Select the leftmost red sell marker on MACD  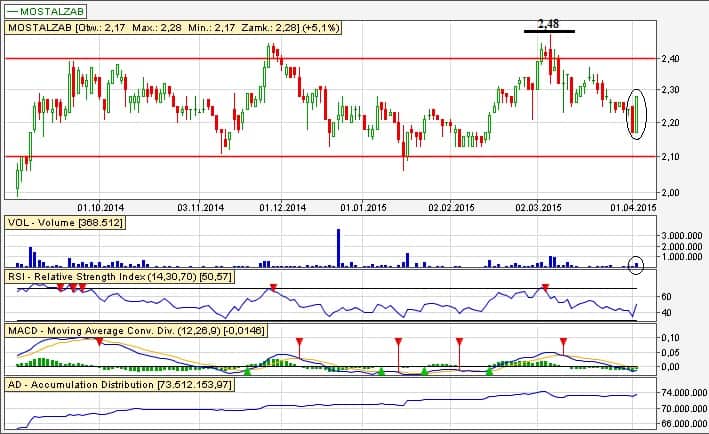tap(99, 341)
